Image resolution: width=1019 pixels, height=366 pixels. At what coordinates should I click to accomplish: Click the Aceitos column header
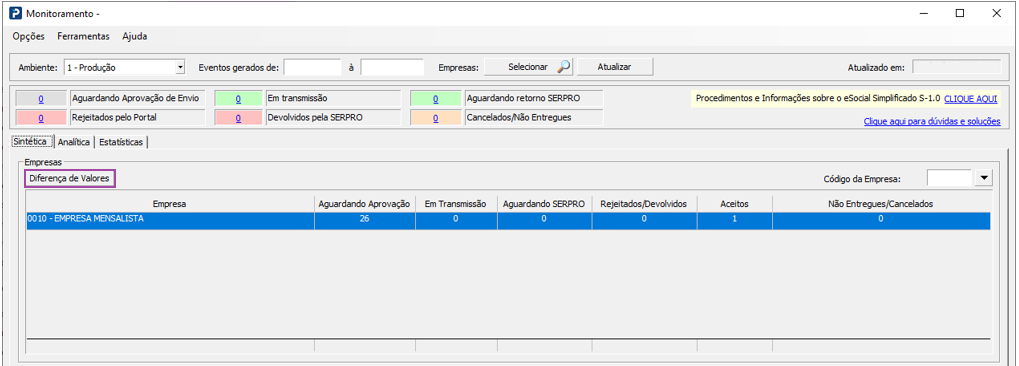coord(734,203)
